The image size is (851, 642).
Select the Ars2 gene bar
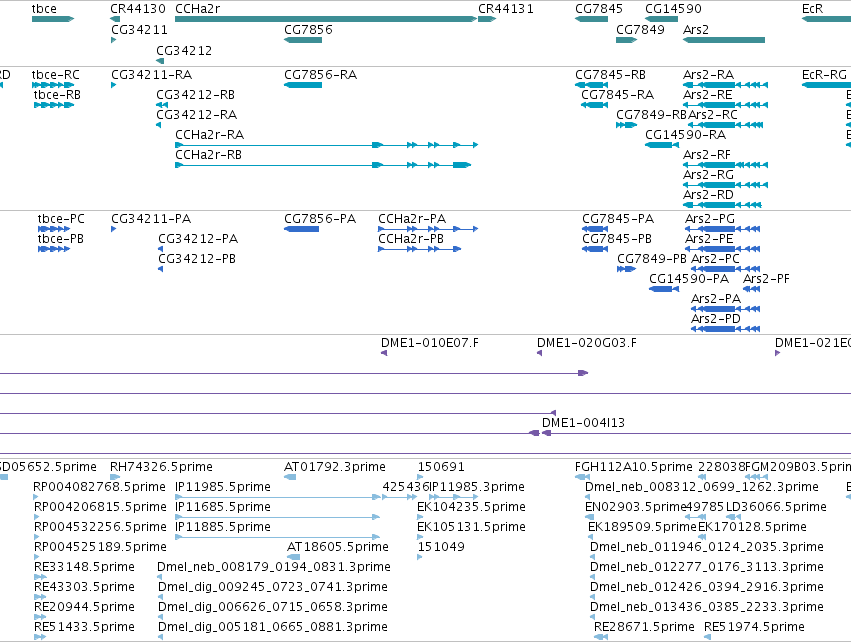click(724, 40)
